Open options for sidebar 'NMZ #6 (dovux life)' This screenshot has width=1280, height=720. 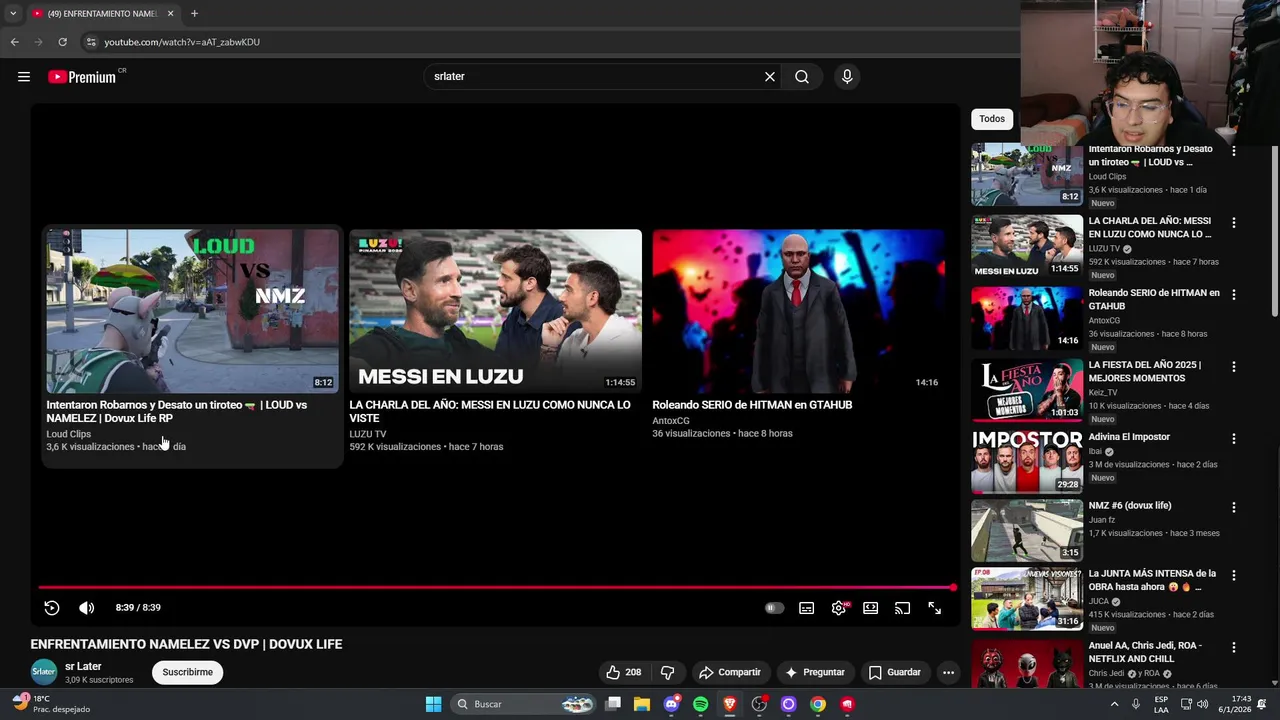point(1233,507)
